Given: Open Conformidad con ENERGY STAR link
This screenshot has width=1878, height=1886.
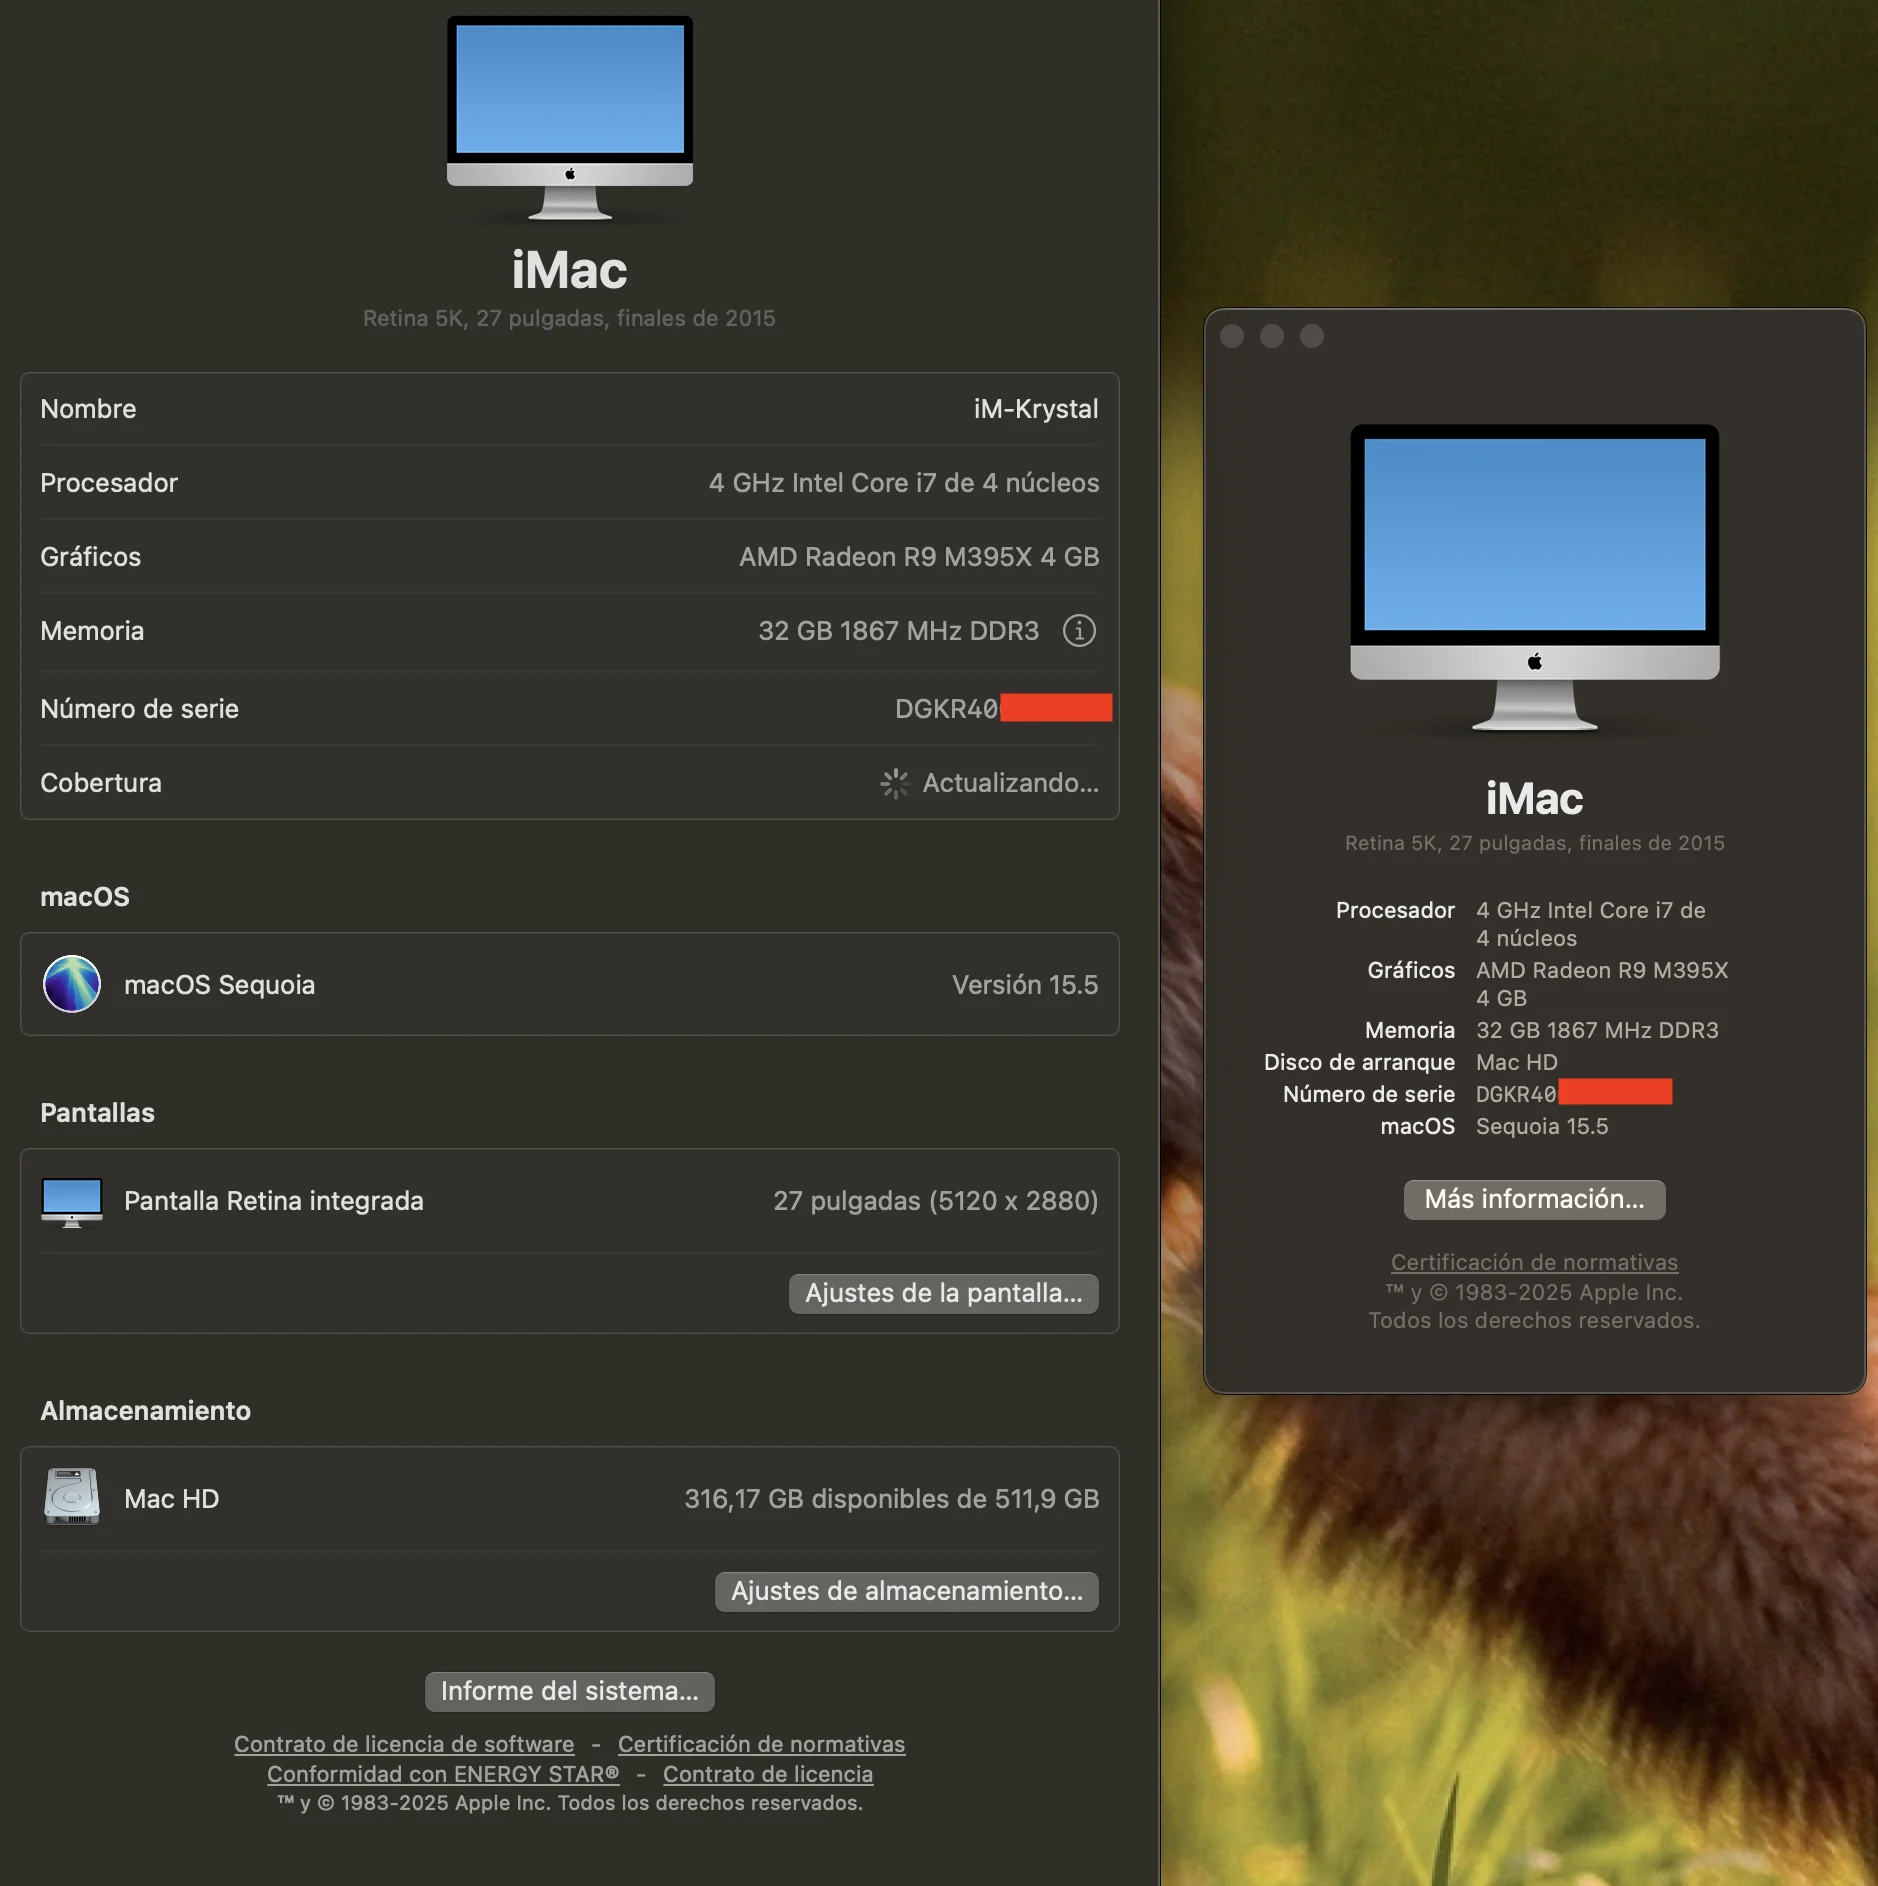Looking at the screenshot, I should tap(443, 1774).
